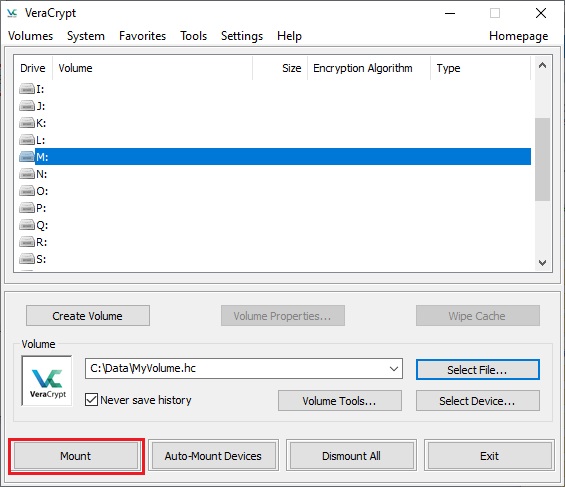
Task: Open the Volumes menu
Action: (x=31, y=36)
